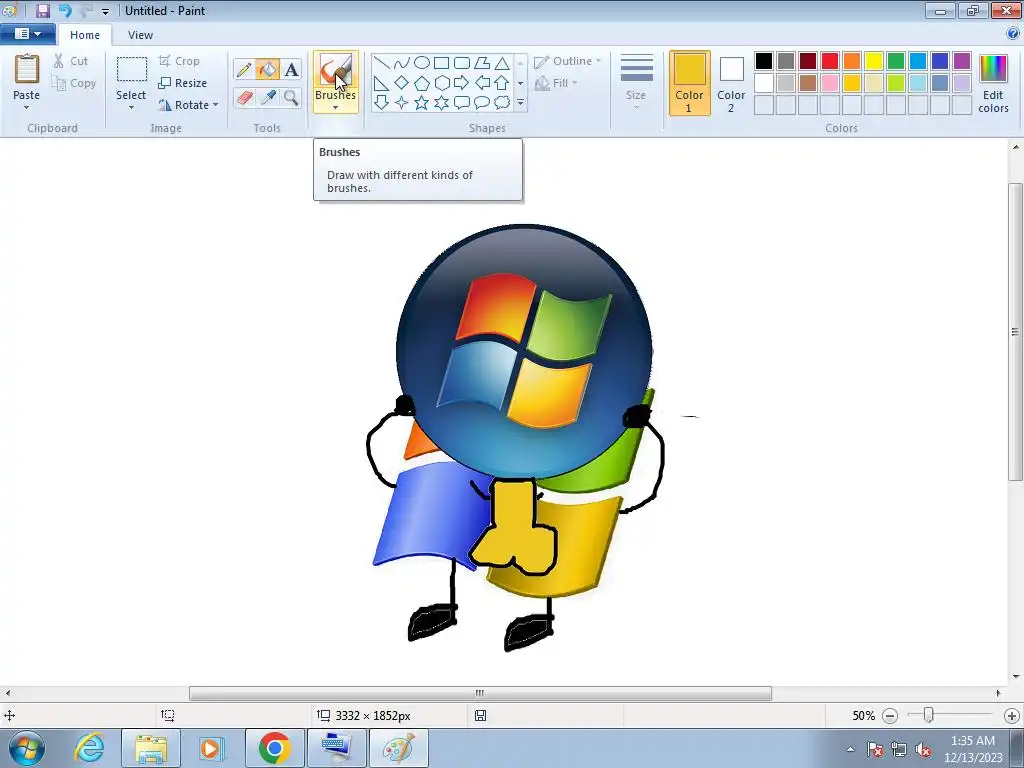This screenshot has width=1024, height=768.
Task: Pick the purple color swatch
Action: 961,61
